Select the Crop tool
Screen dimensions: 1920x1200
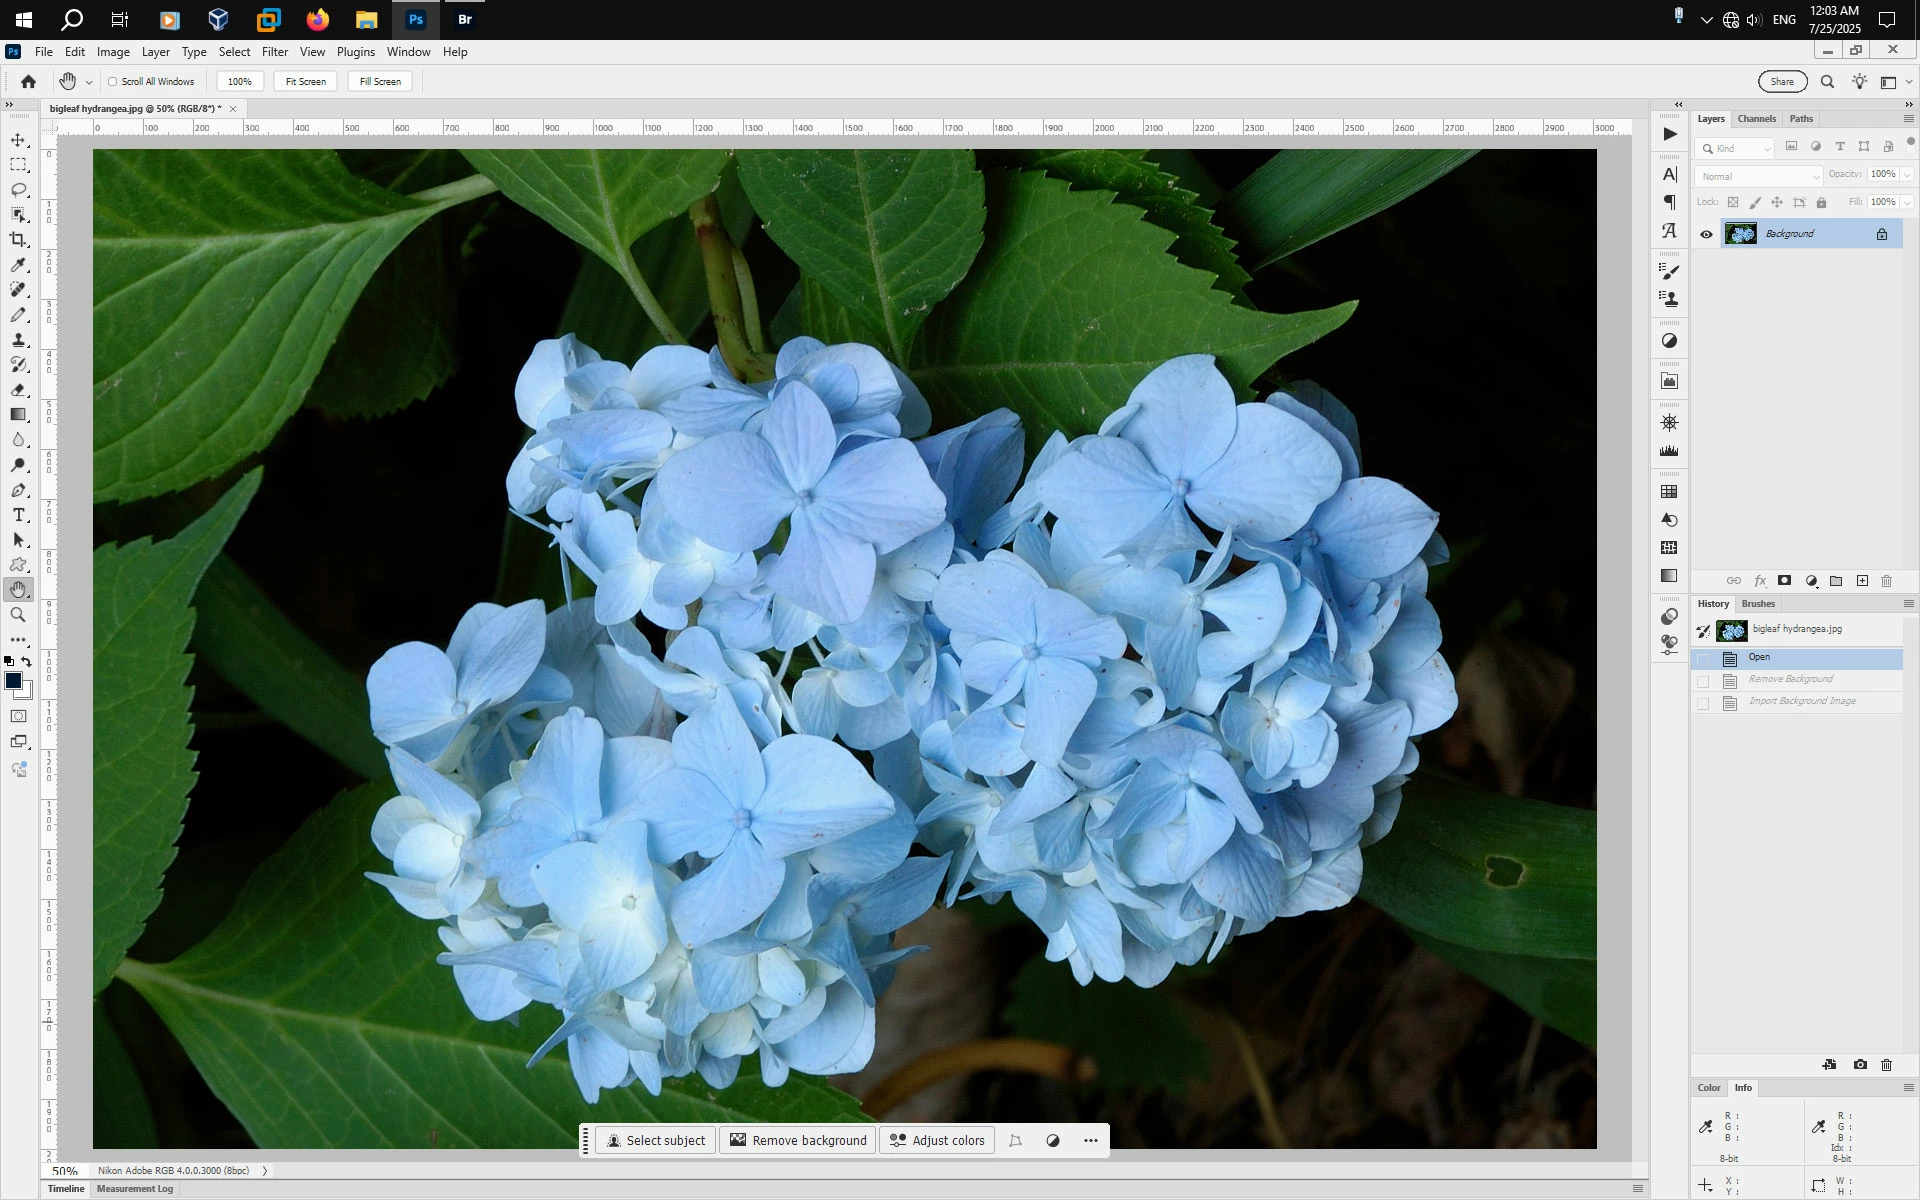(18, 240)
